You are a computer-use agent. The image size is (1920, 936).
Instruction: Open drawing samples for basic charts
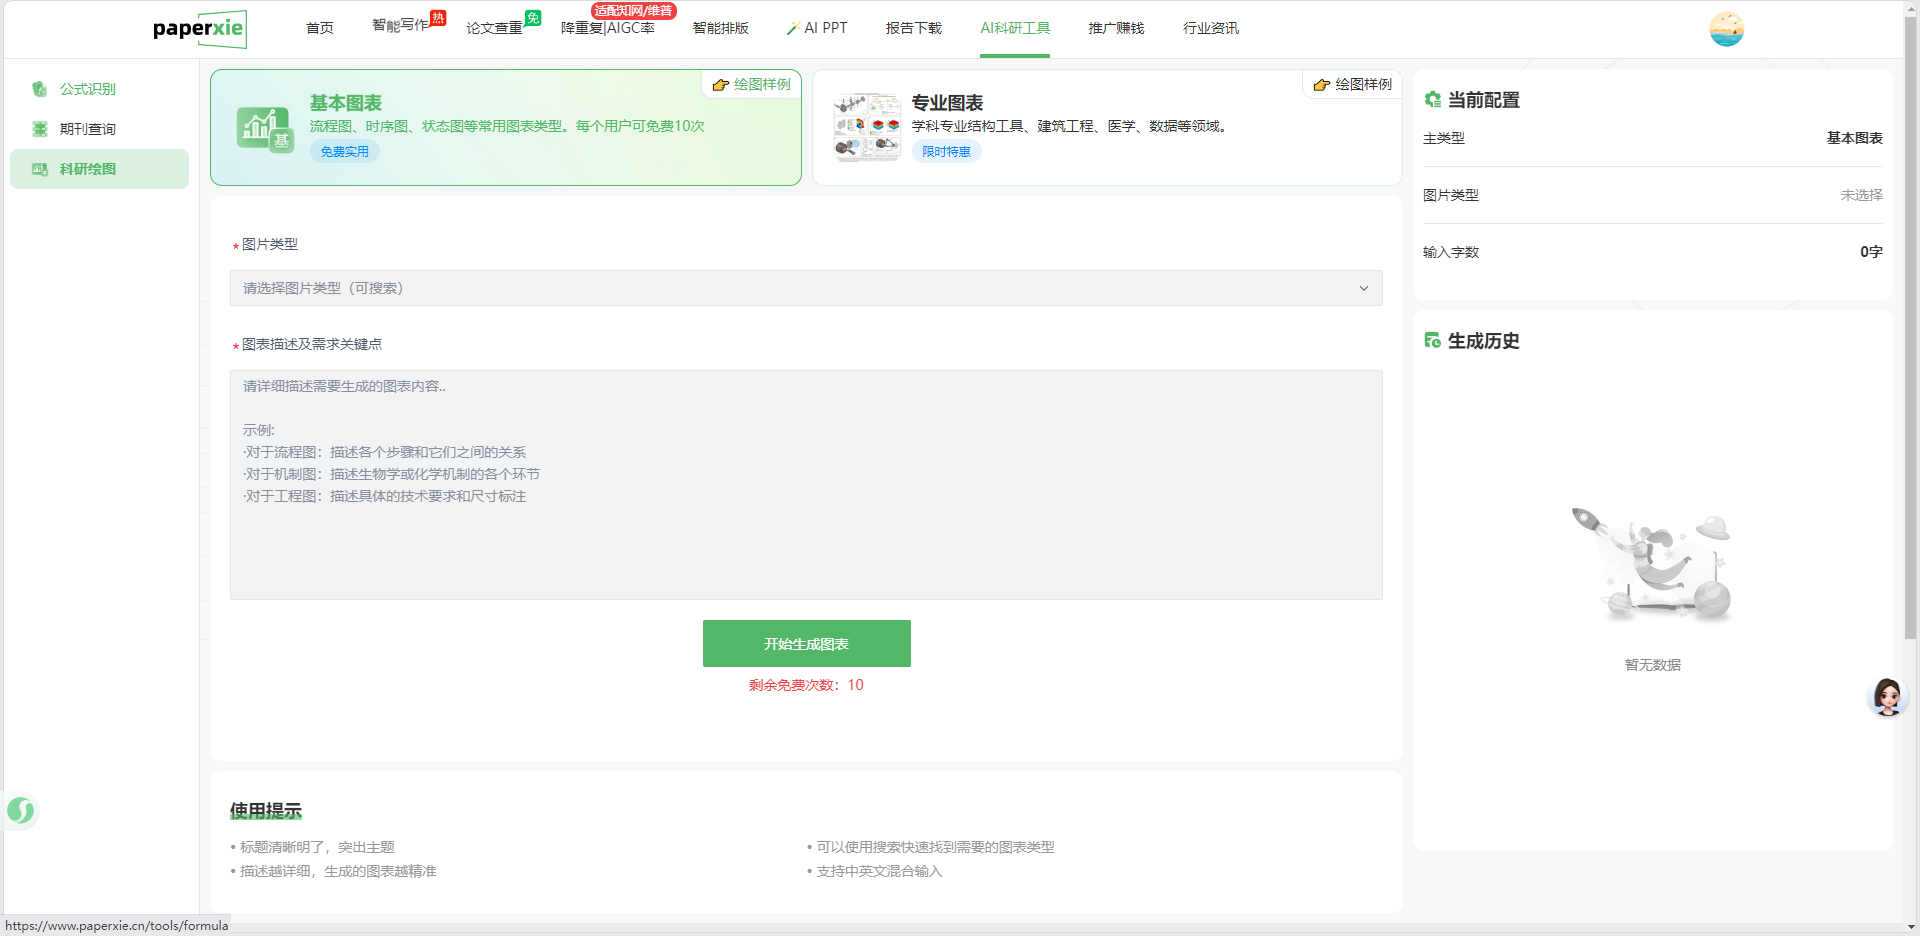(752, 85)
